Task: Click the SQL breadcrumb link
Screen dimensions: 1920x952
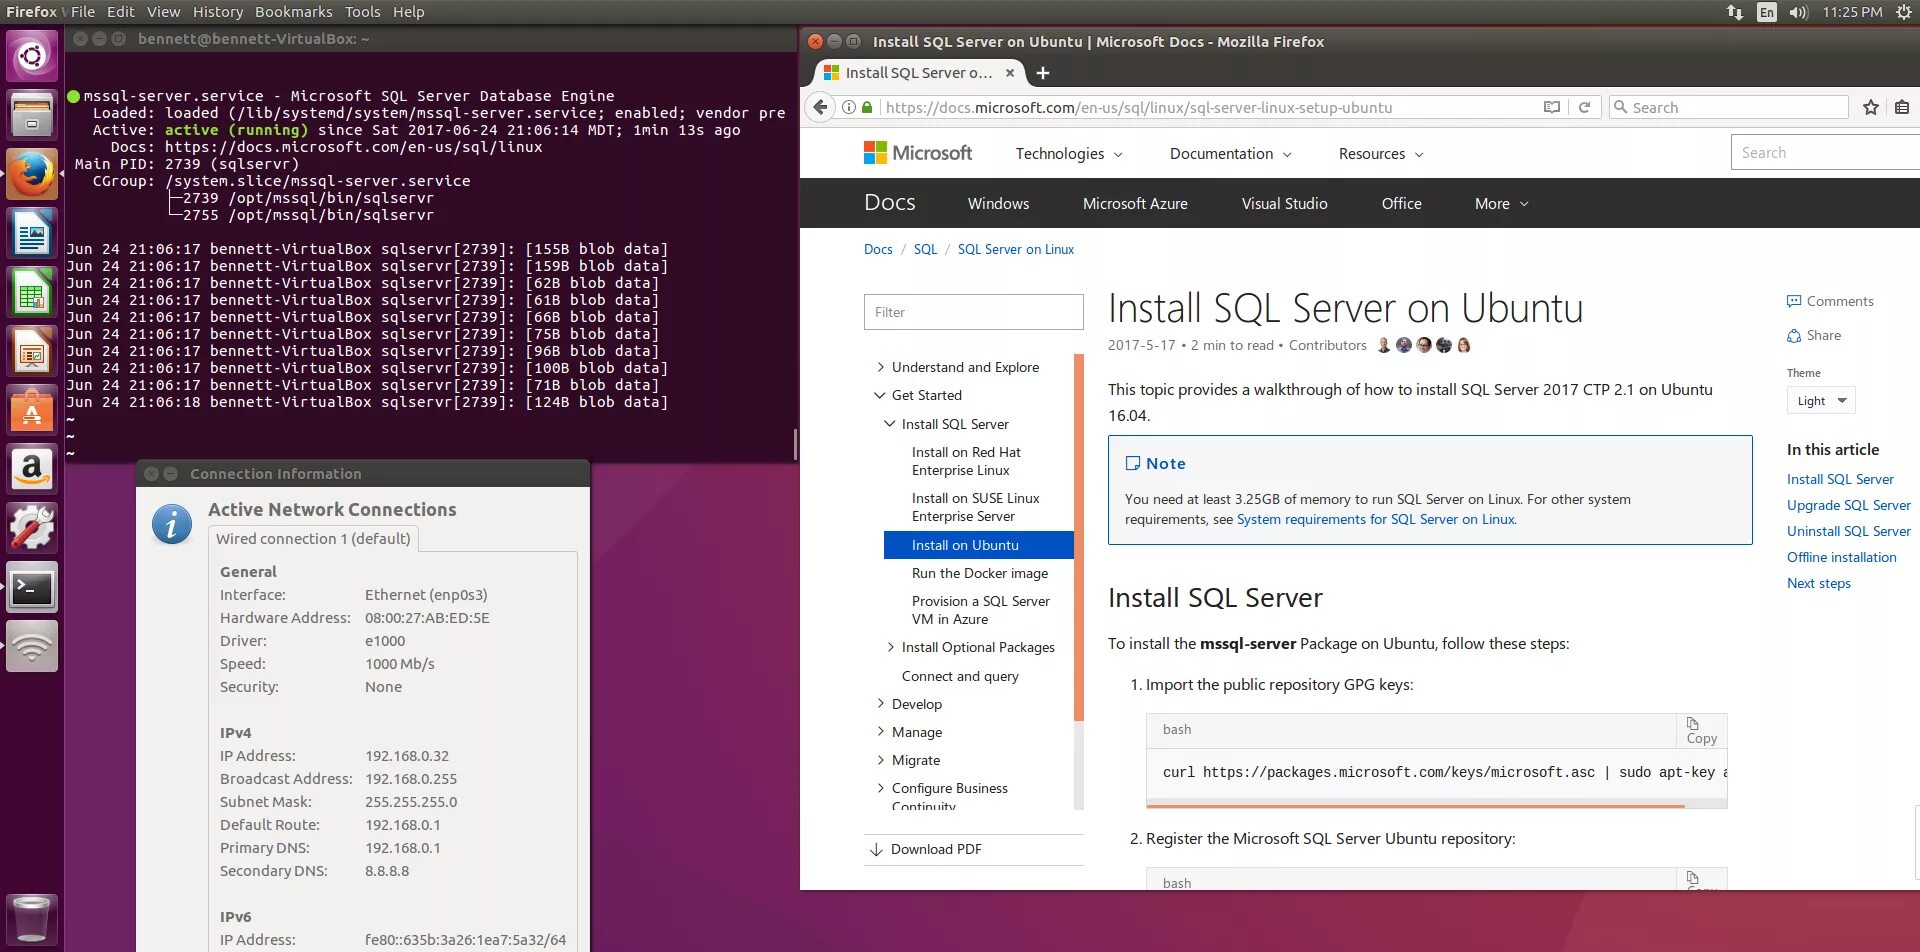Action: [x=926, y=249]
